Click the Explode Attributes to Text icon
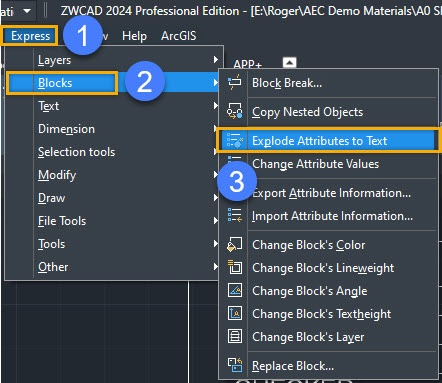The width and height of the screenshot is (442, 383). click(235, 140)
